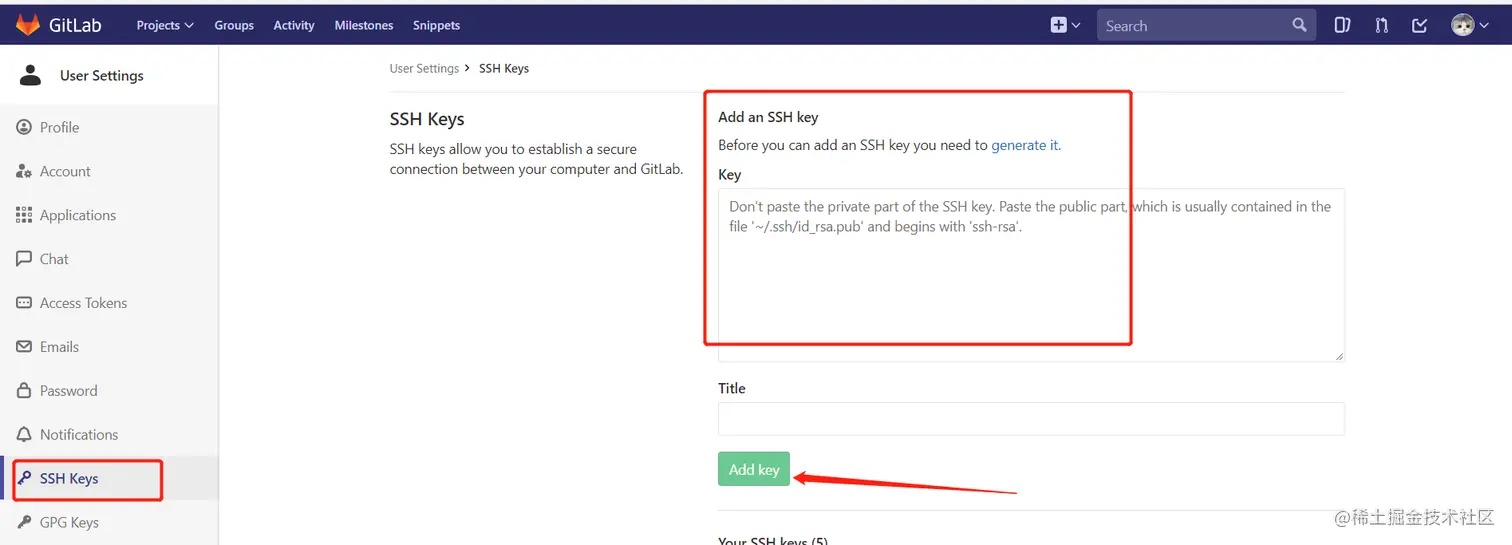Open the user avatar dropdown
Image resolution: width=1512 pixels, height=545 pixels.
click(1470, 25)
